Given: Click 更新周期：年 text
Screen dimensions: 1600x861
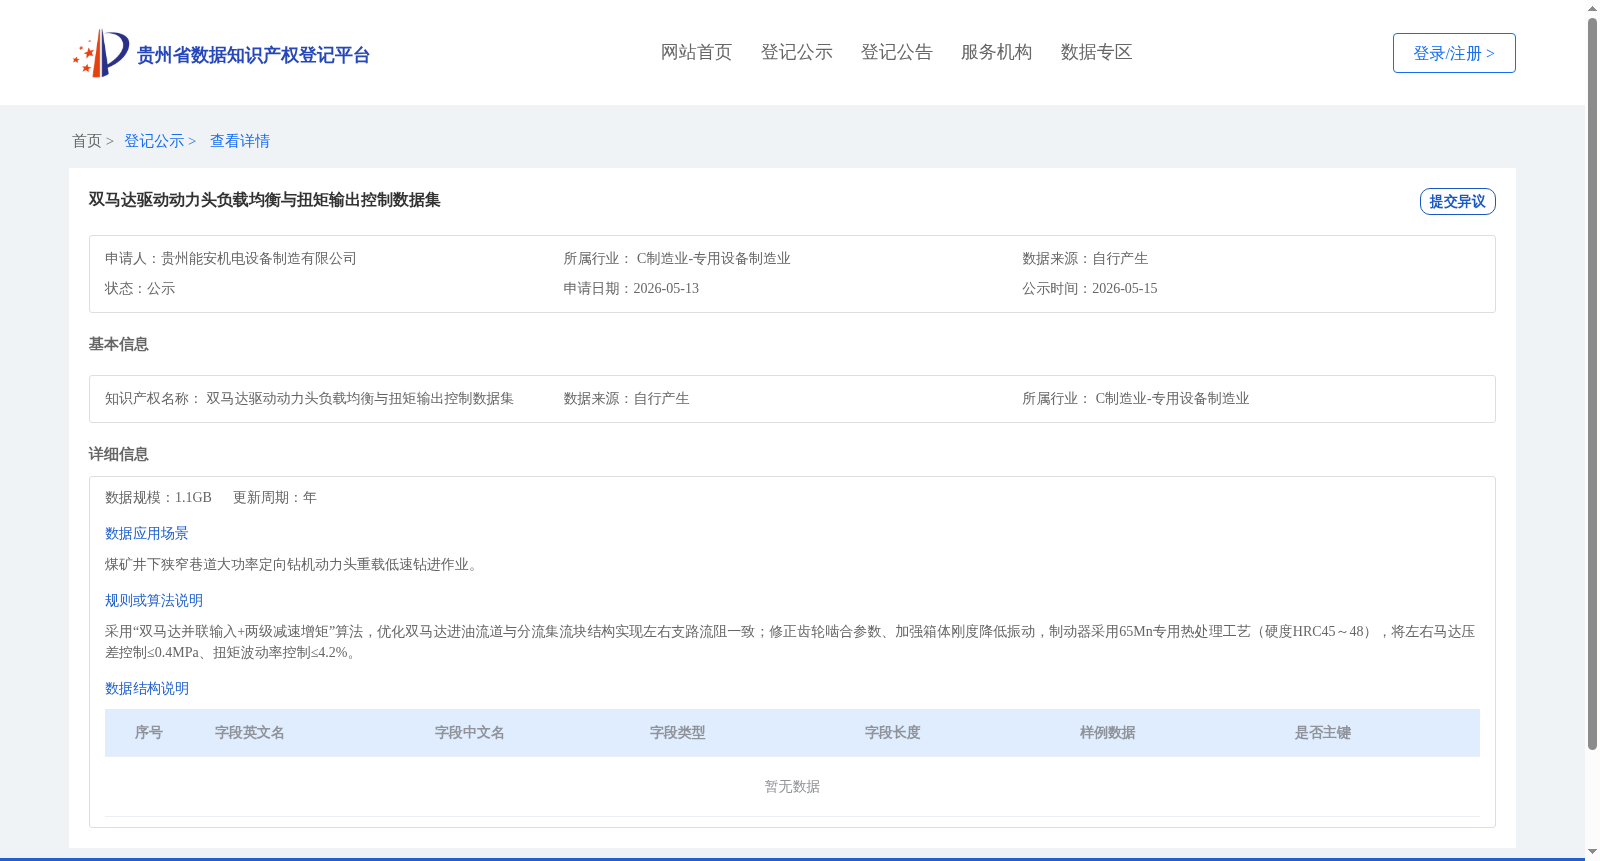Looking at the screenshot, I should (275, 497).
